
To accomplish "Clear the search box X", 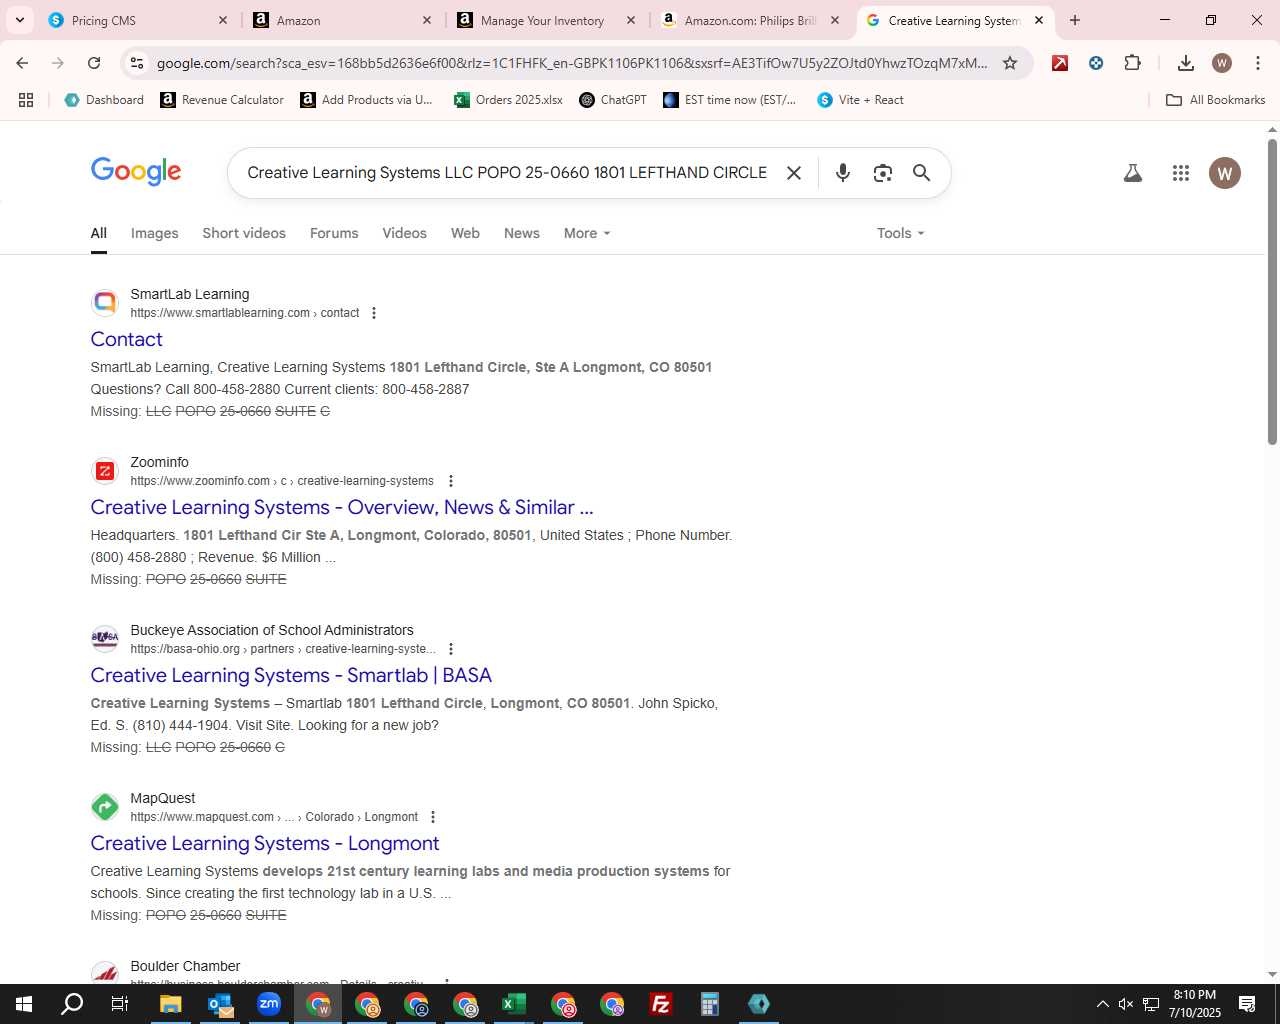I will (794, 173).
